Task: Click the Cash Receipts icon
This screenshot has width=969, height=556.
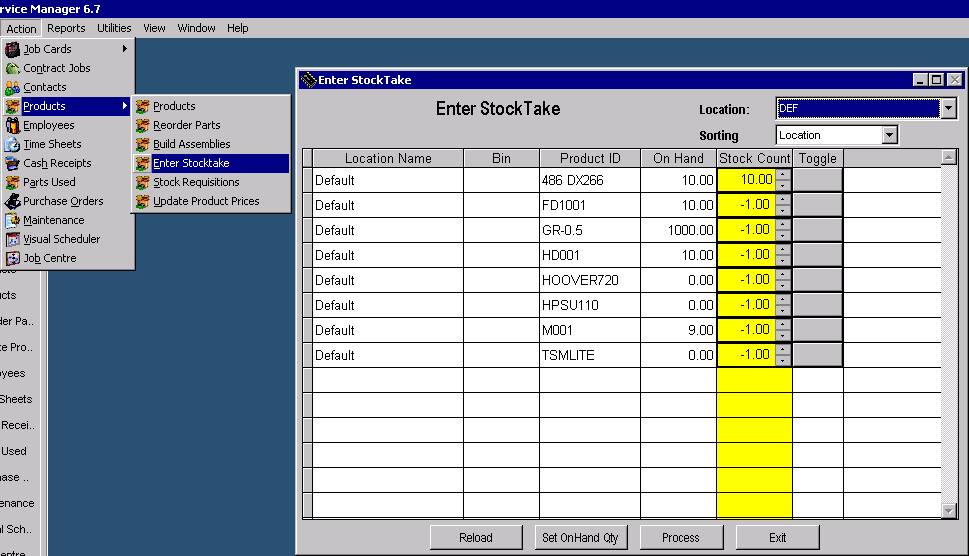Action: click(x=13, y=163)
